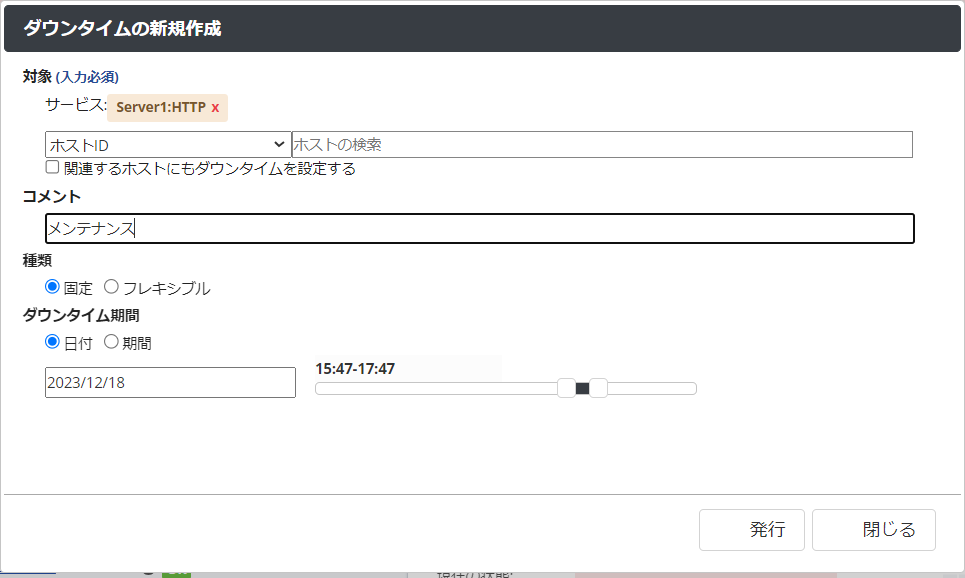Remove the Server1:HTTP service tag
965x578 pixels.
[x=215, y=107]
